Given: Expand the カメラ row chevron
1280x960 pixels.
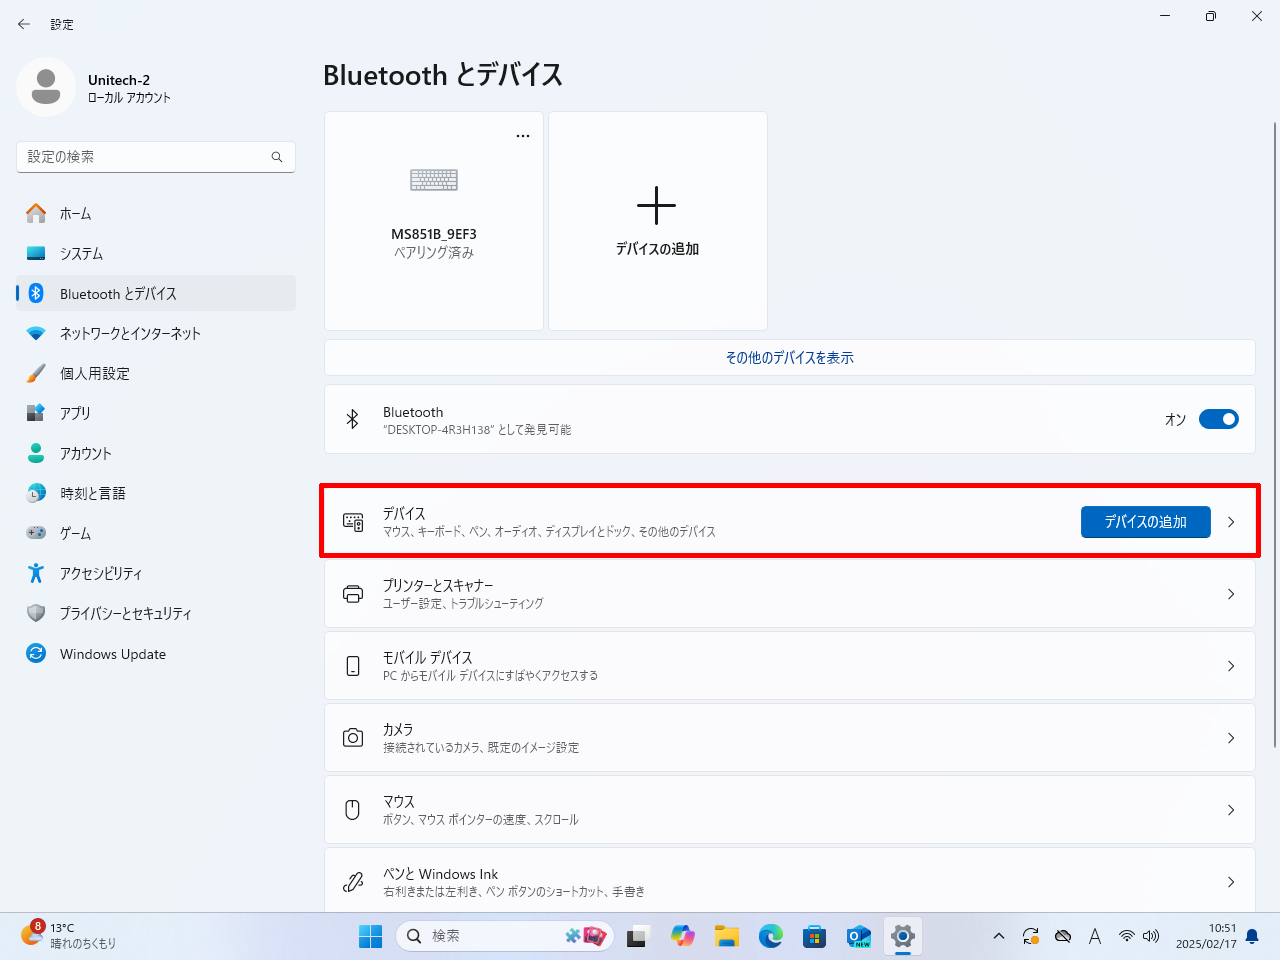Looking at the screenshot, I should [1231, 738].
